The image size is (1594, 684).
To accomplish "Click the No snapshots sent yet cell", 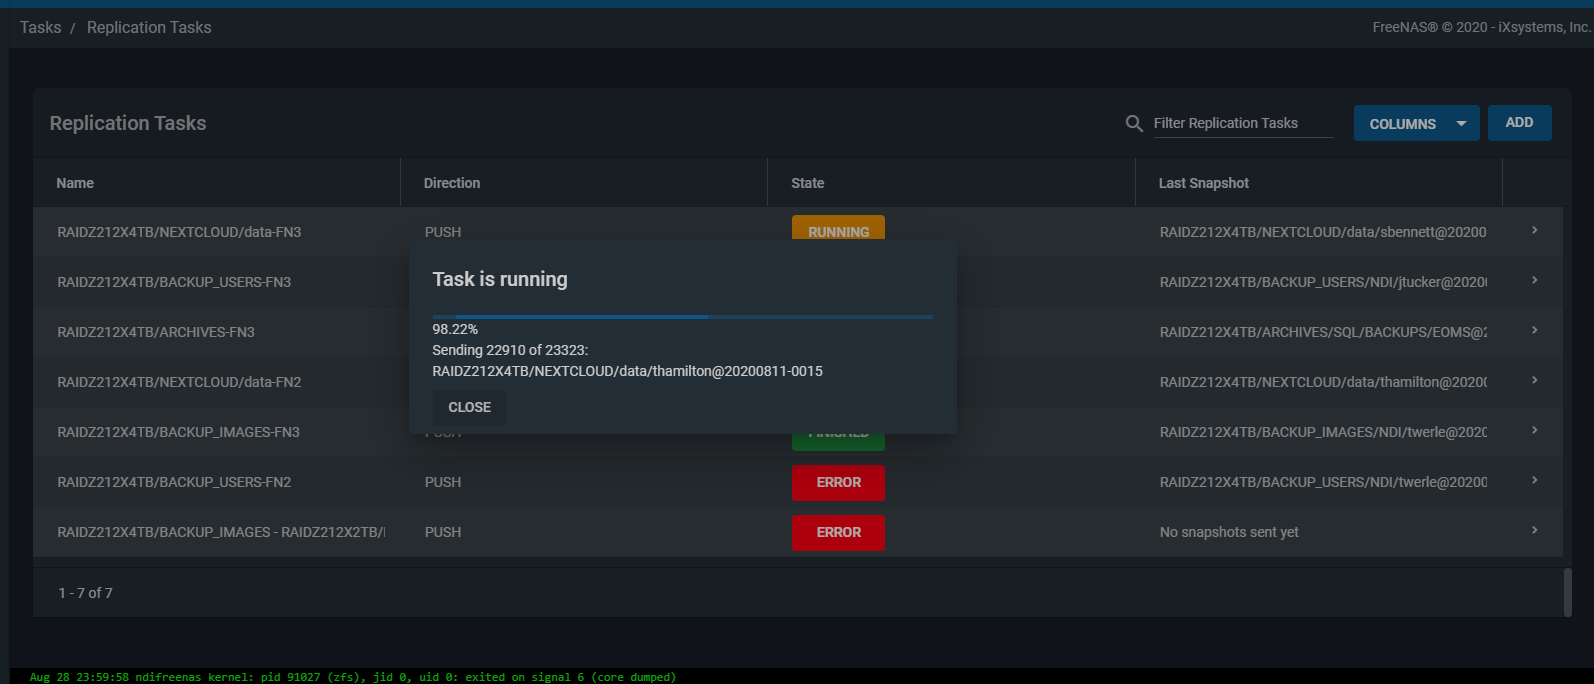I will 1229,532.
